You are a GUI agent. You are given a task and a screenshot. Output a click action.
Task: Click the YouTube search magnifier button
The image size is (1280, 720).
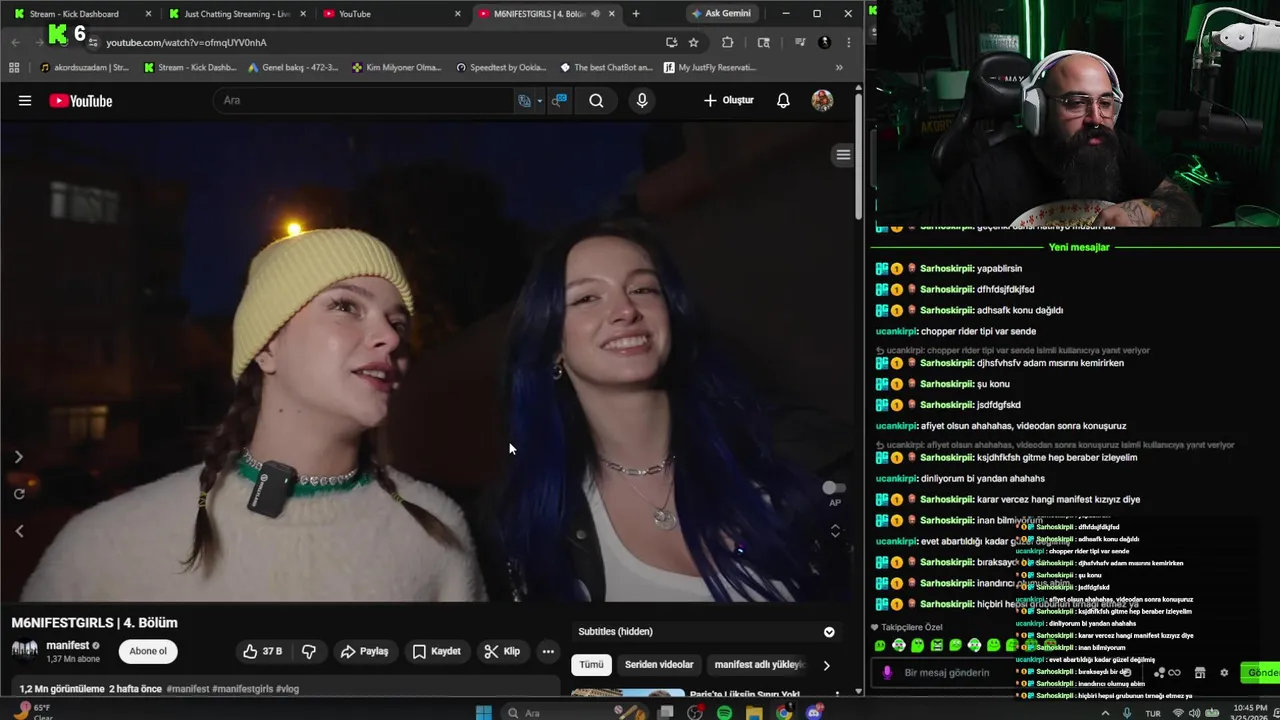596,100
